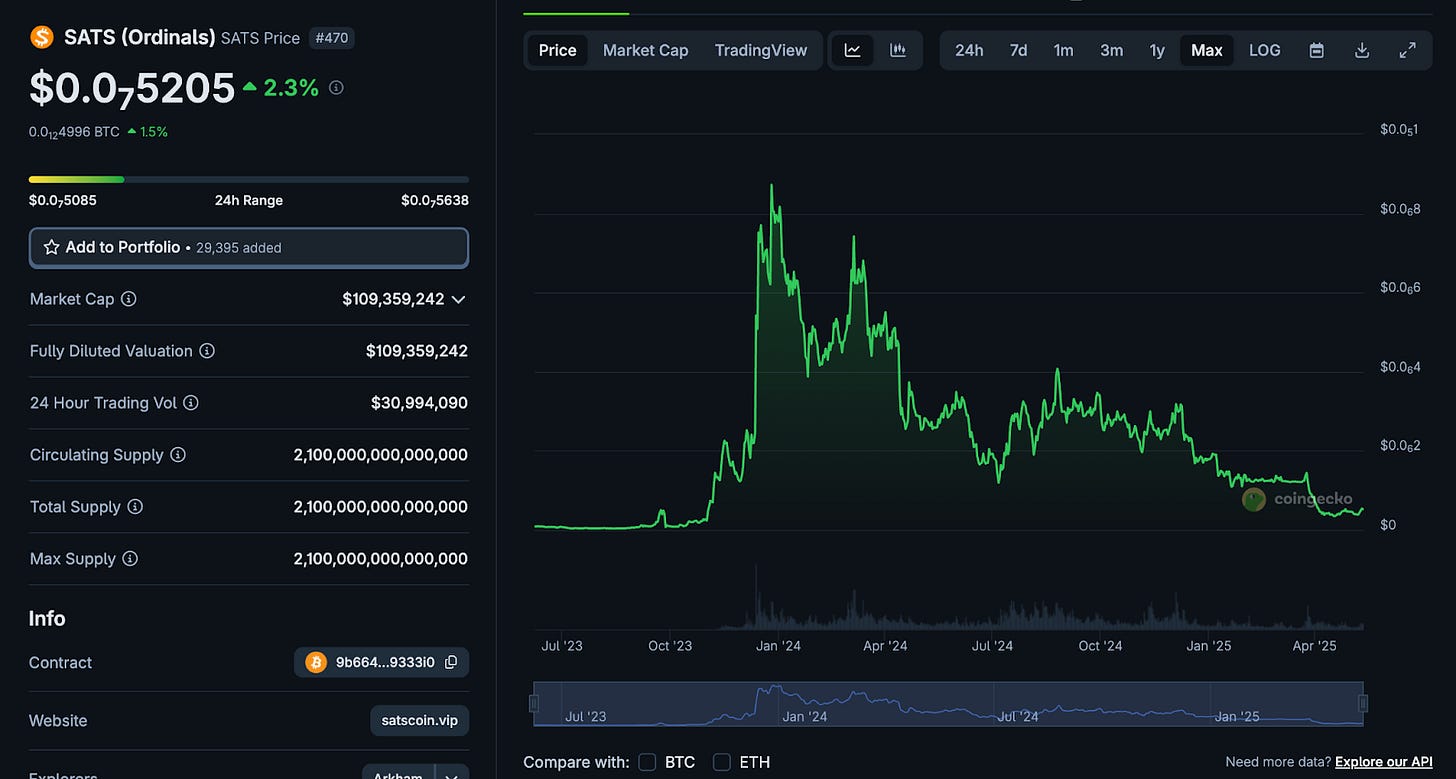1456x779 pixels.
Task: Click the right handle of the range navigator
Action: pos(1361,704)
